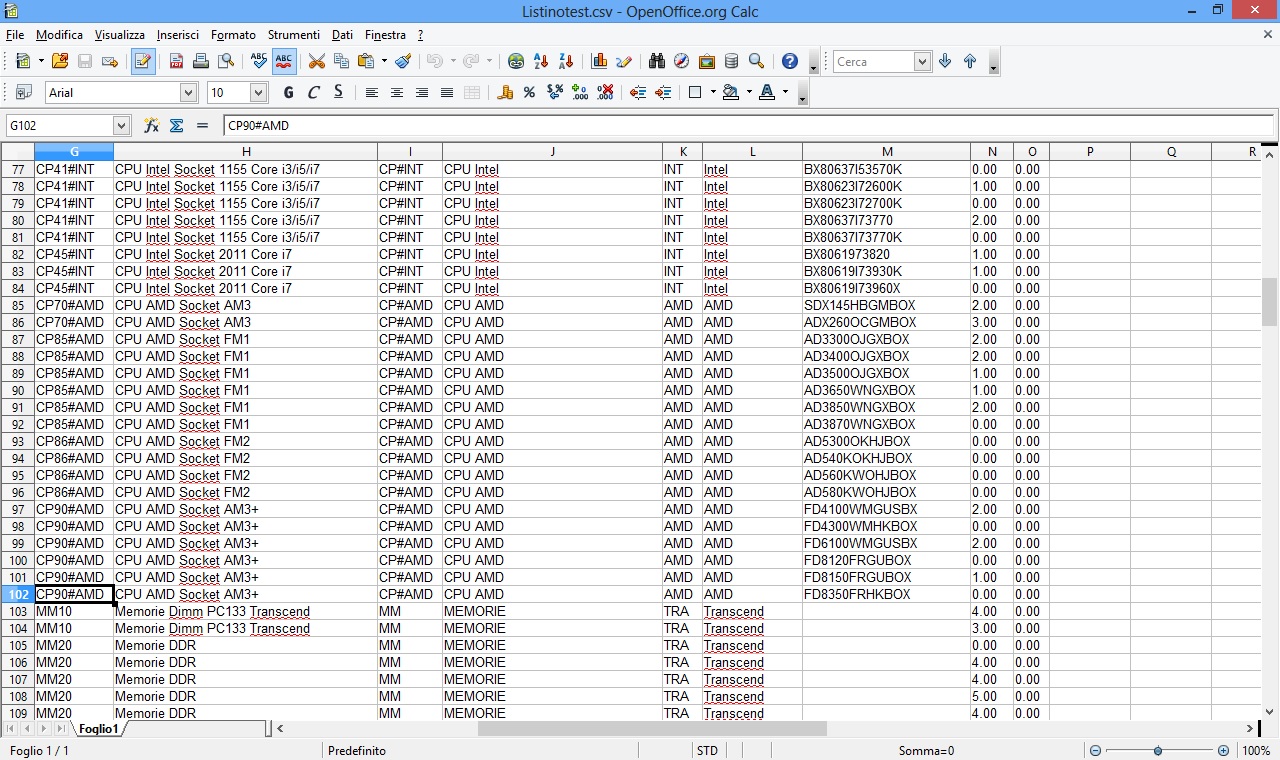Find next with blue down arrow
The image size is (1280, 760).
(945, 61)
